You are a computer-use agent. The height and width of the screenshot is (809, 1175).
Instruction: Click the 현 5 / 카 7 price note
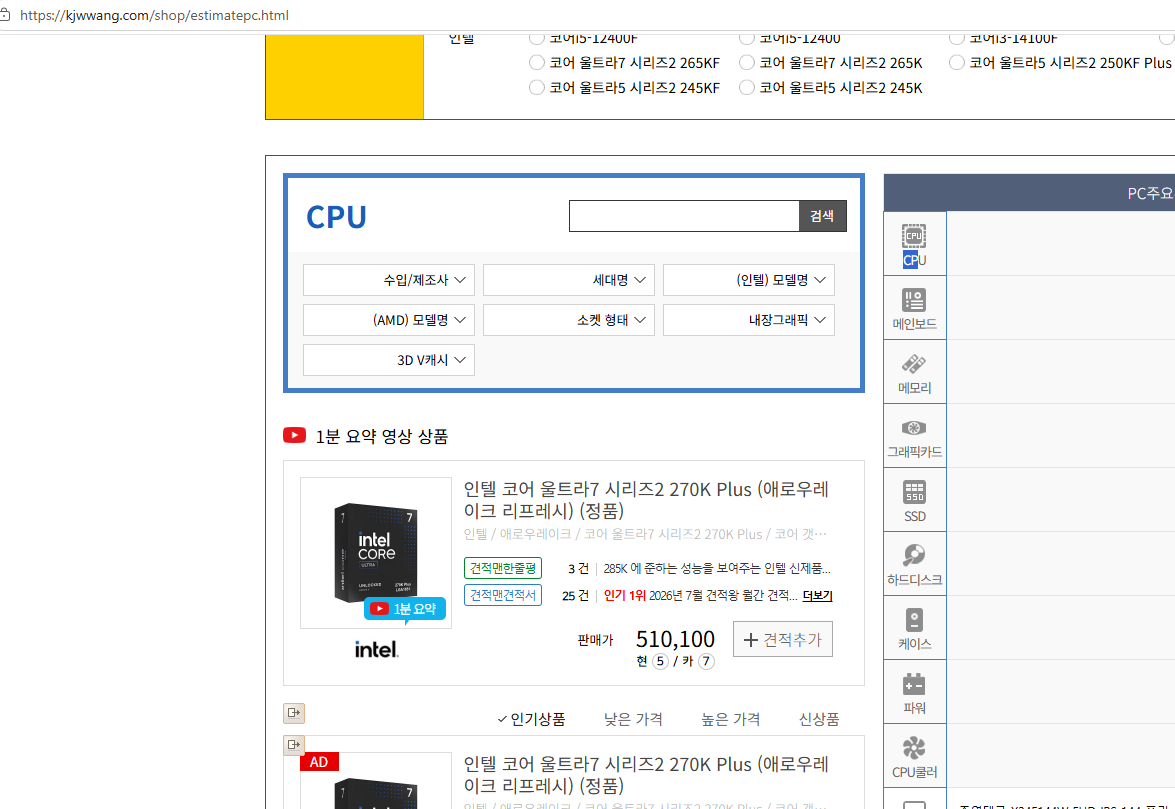click(x=675, y=661)
